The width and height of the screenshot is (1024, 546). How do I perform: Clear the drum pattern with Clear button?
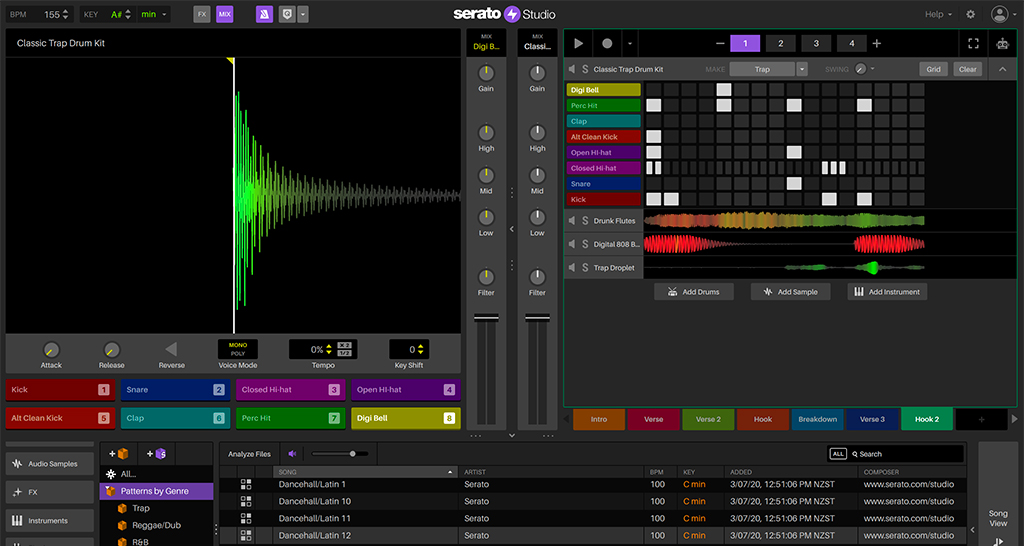pos(967,69)
